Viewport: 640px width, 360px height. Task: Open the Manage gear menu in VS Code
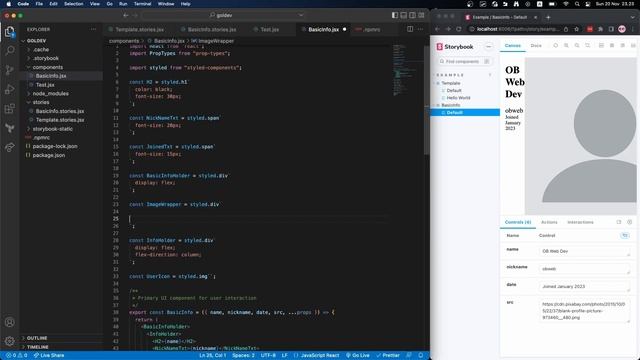click(x=9, y=341)
